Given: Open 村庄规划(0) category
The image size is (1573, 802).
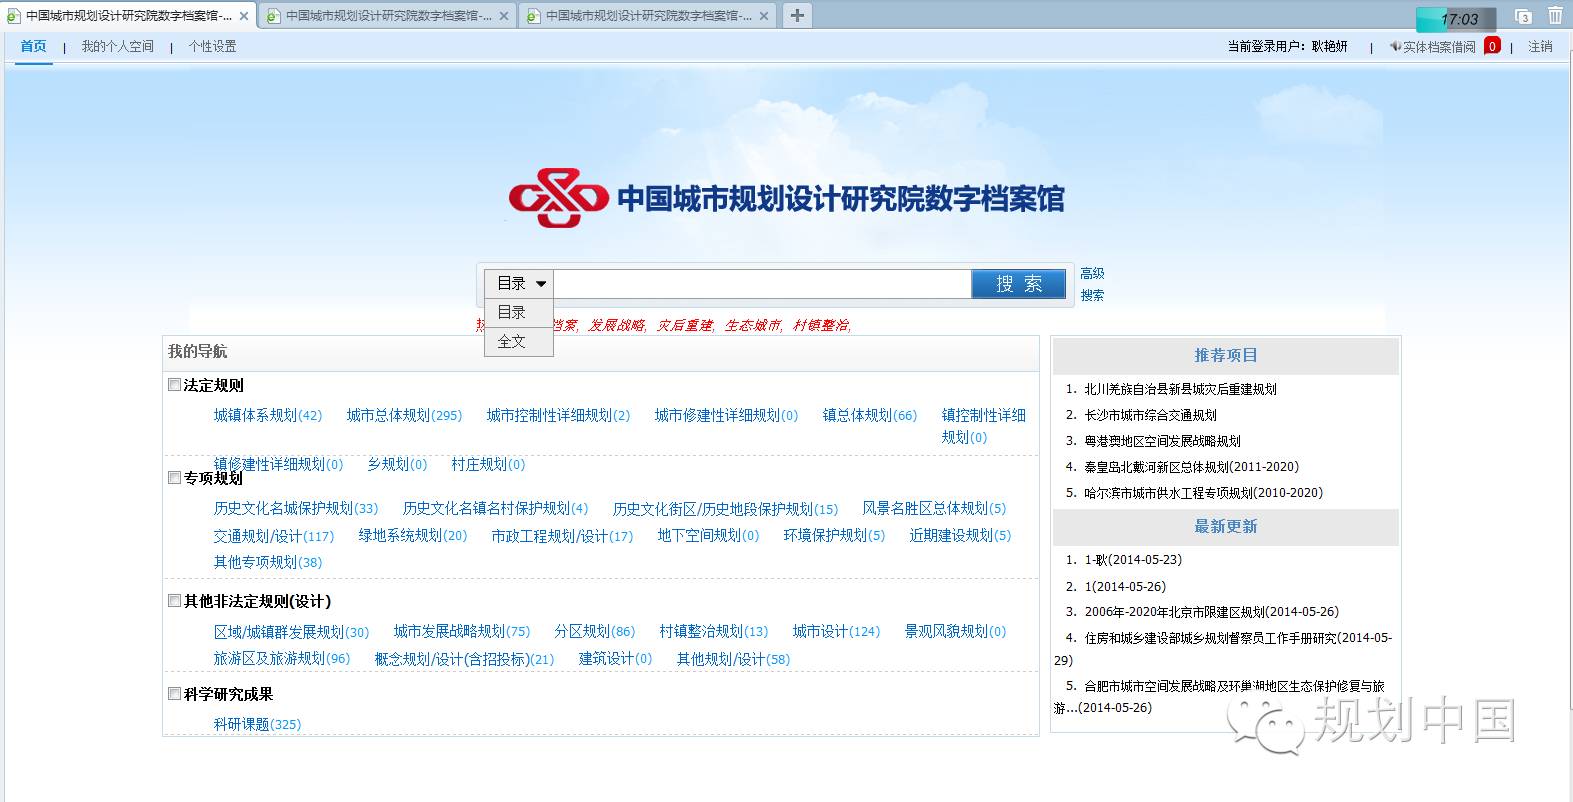Looking at the screenshot, I should point(488,464).
